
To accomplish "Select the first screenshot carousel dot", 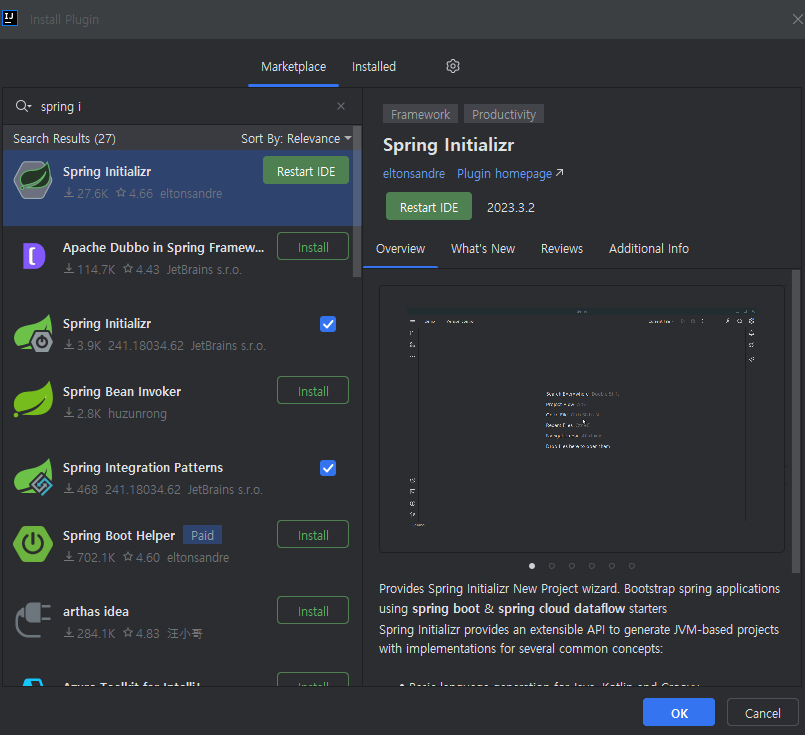I will pyautogui.click(x=532, y=566).
